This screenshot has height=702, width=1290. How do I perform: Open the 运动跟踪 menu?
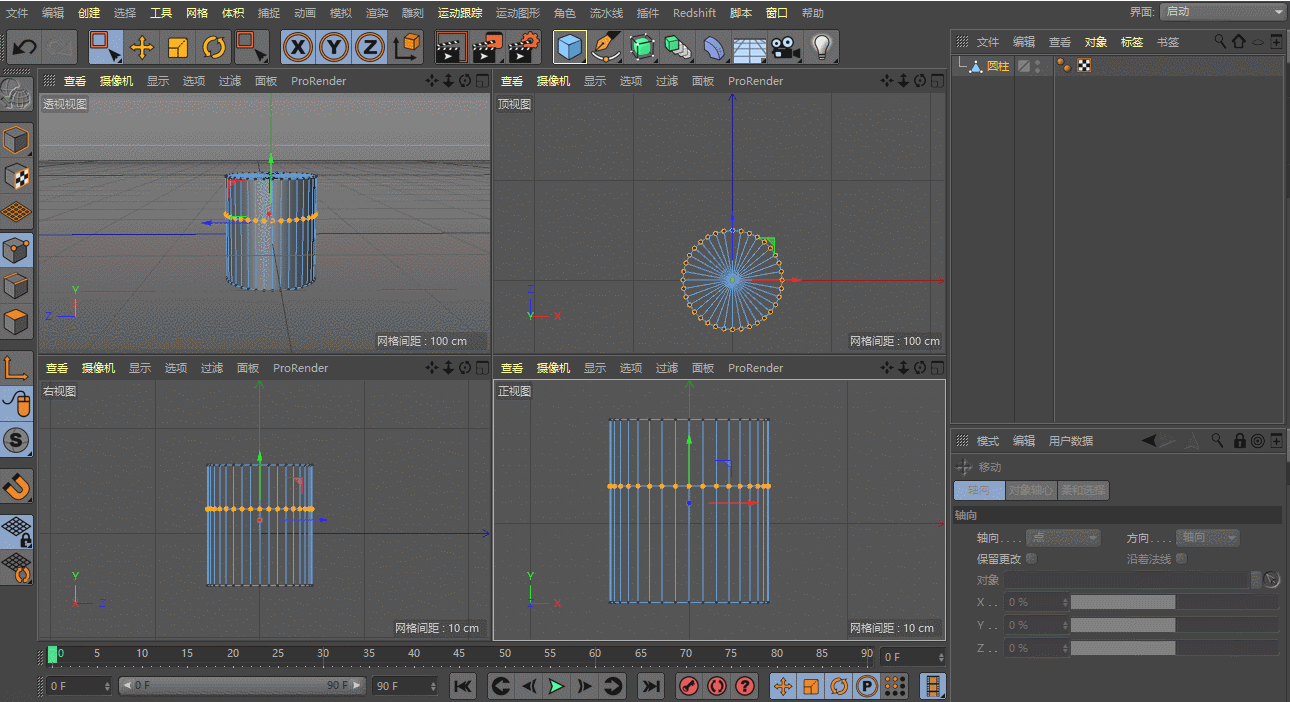click(459, 13)
